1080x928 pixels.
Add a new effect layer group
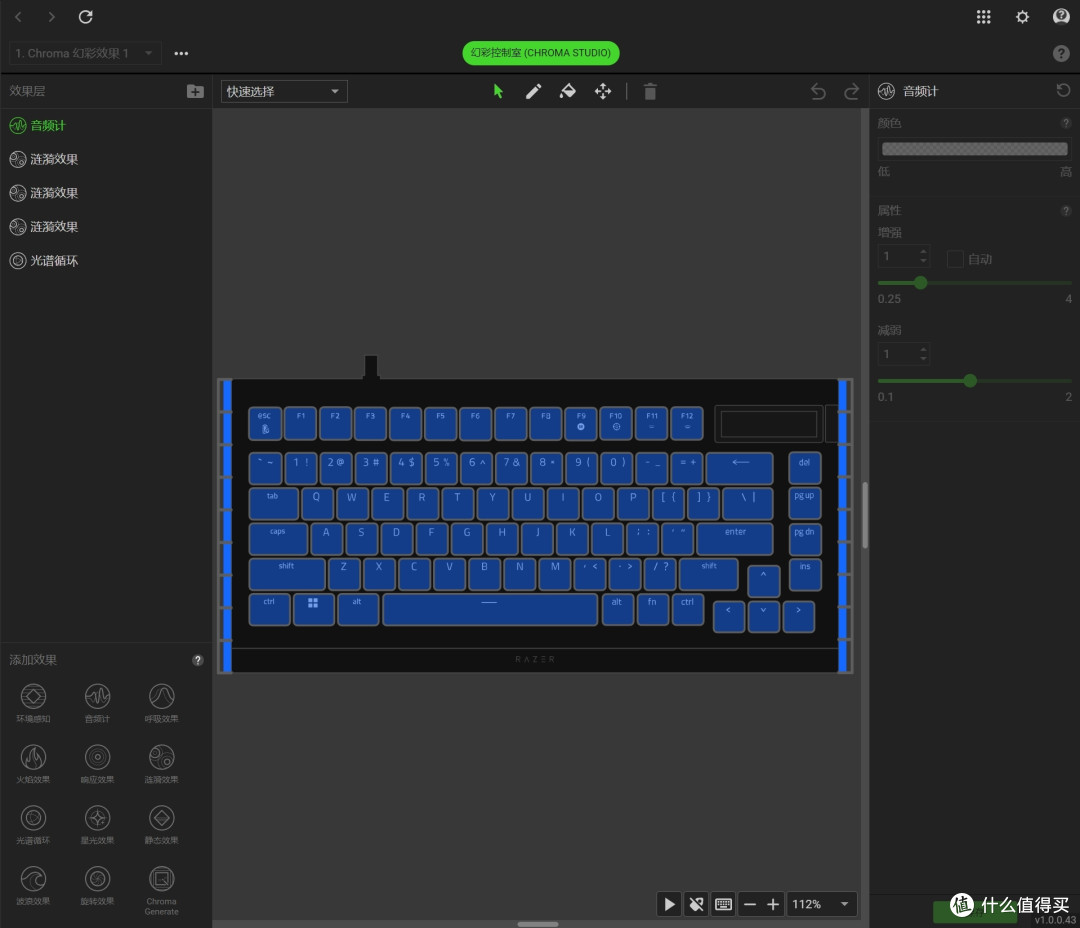coord(195,91)
